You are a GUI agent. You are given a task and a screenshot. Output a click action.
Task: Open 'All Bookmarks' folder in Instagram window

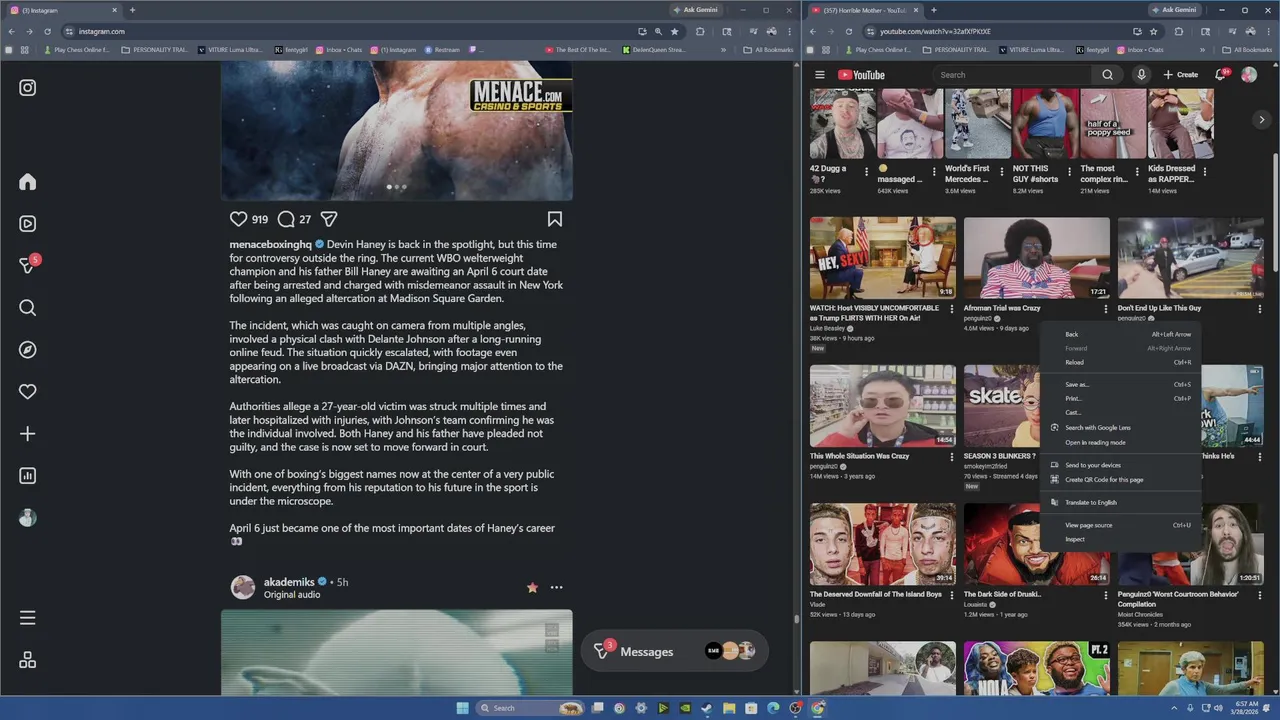coord(768,49)
